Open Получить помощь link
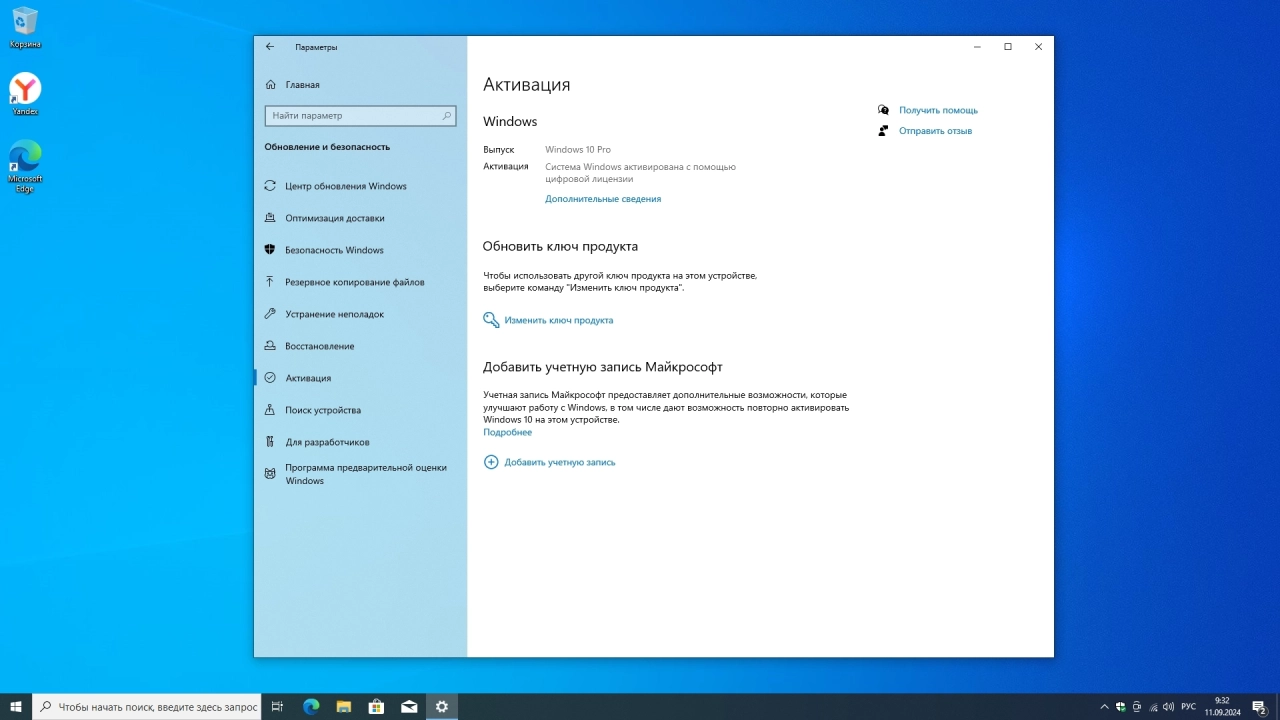The width and height of the screenshot is (1280, 720). (x=938, y=111)
